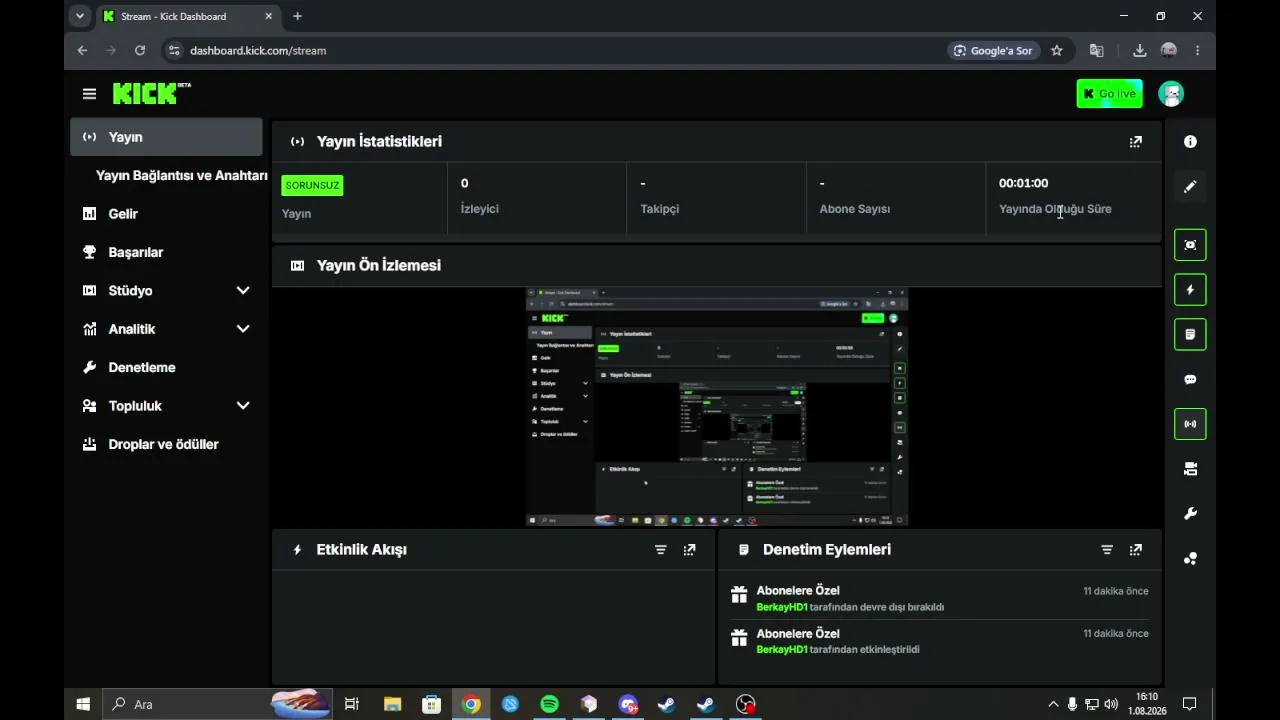Click the translate page icon
The image size is (1280, 720).
click(x=1096, y=50)
